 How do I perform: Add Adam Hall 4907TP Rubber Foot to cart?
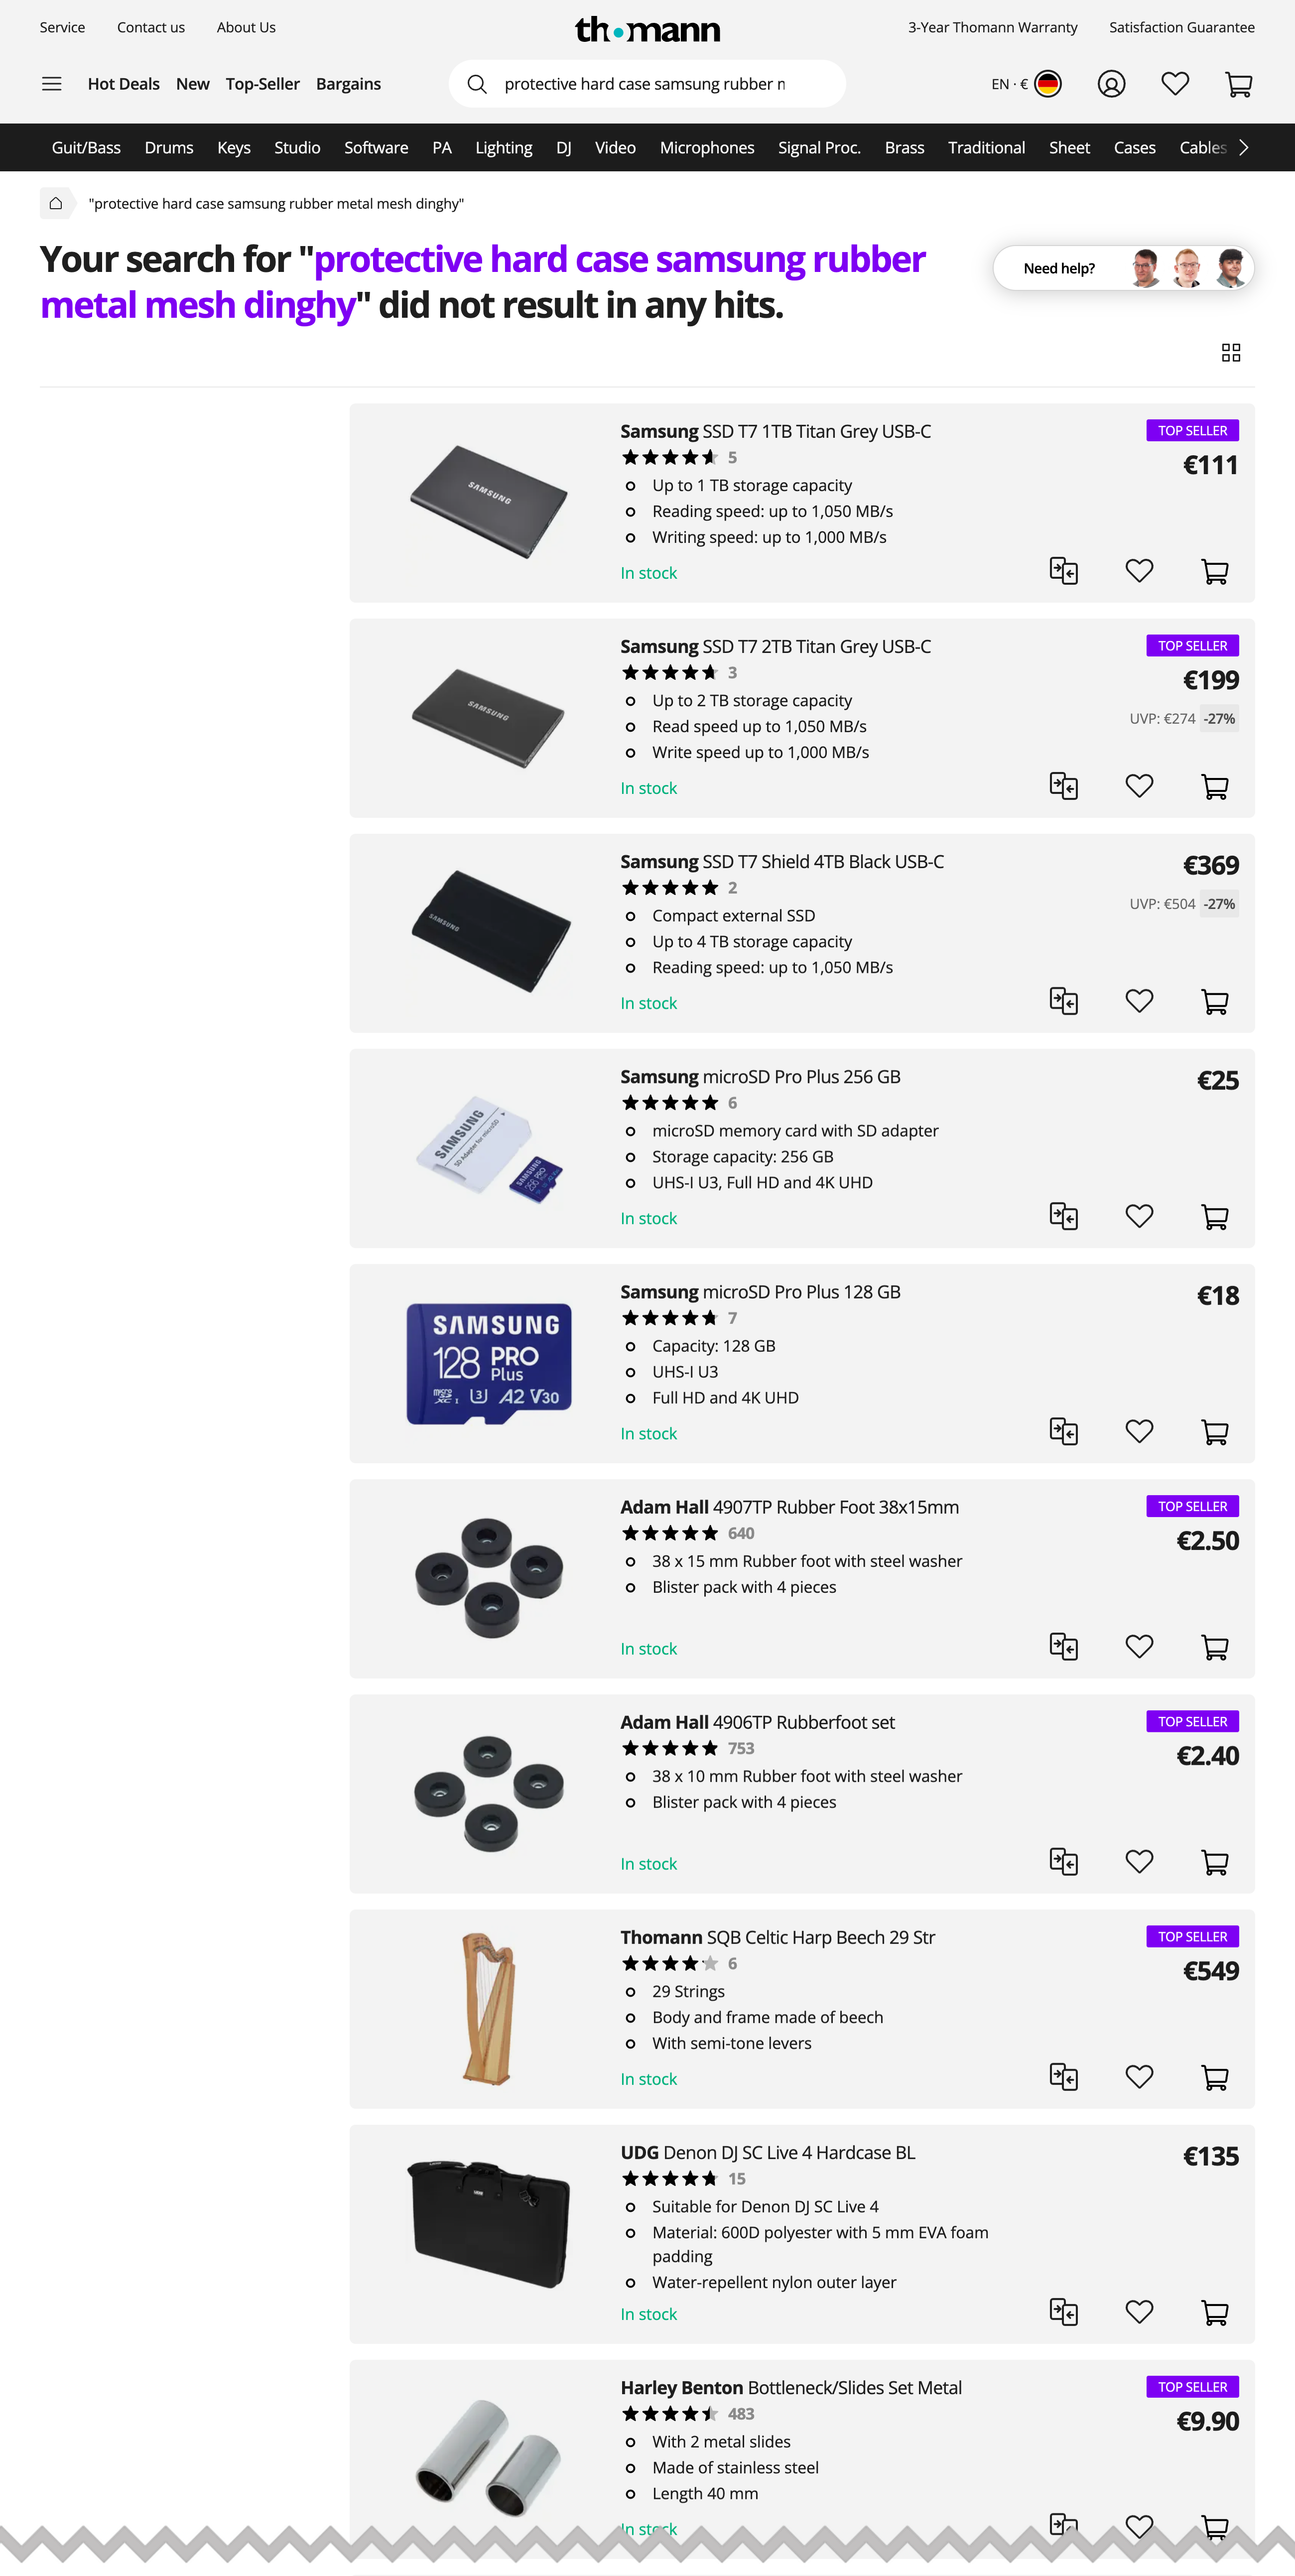(1214, 1647)
